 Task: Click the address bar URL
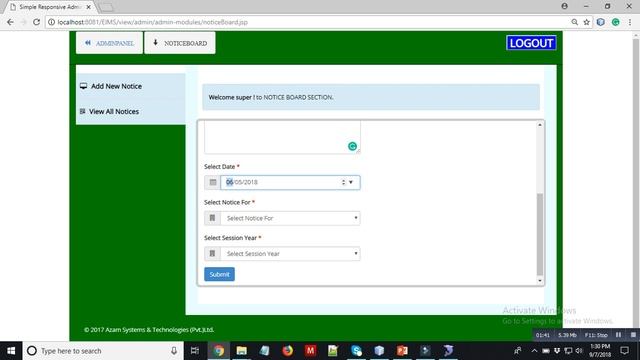(153, 22)
